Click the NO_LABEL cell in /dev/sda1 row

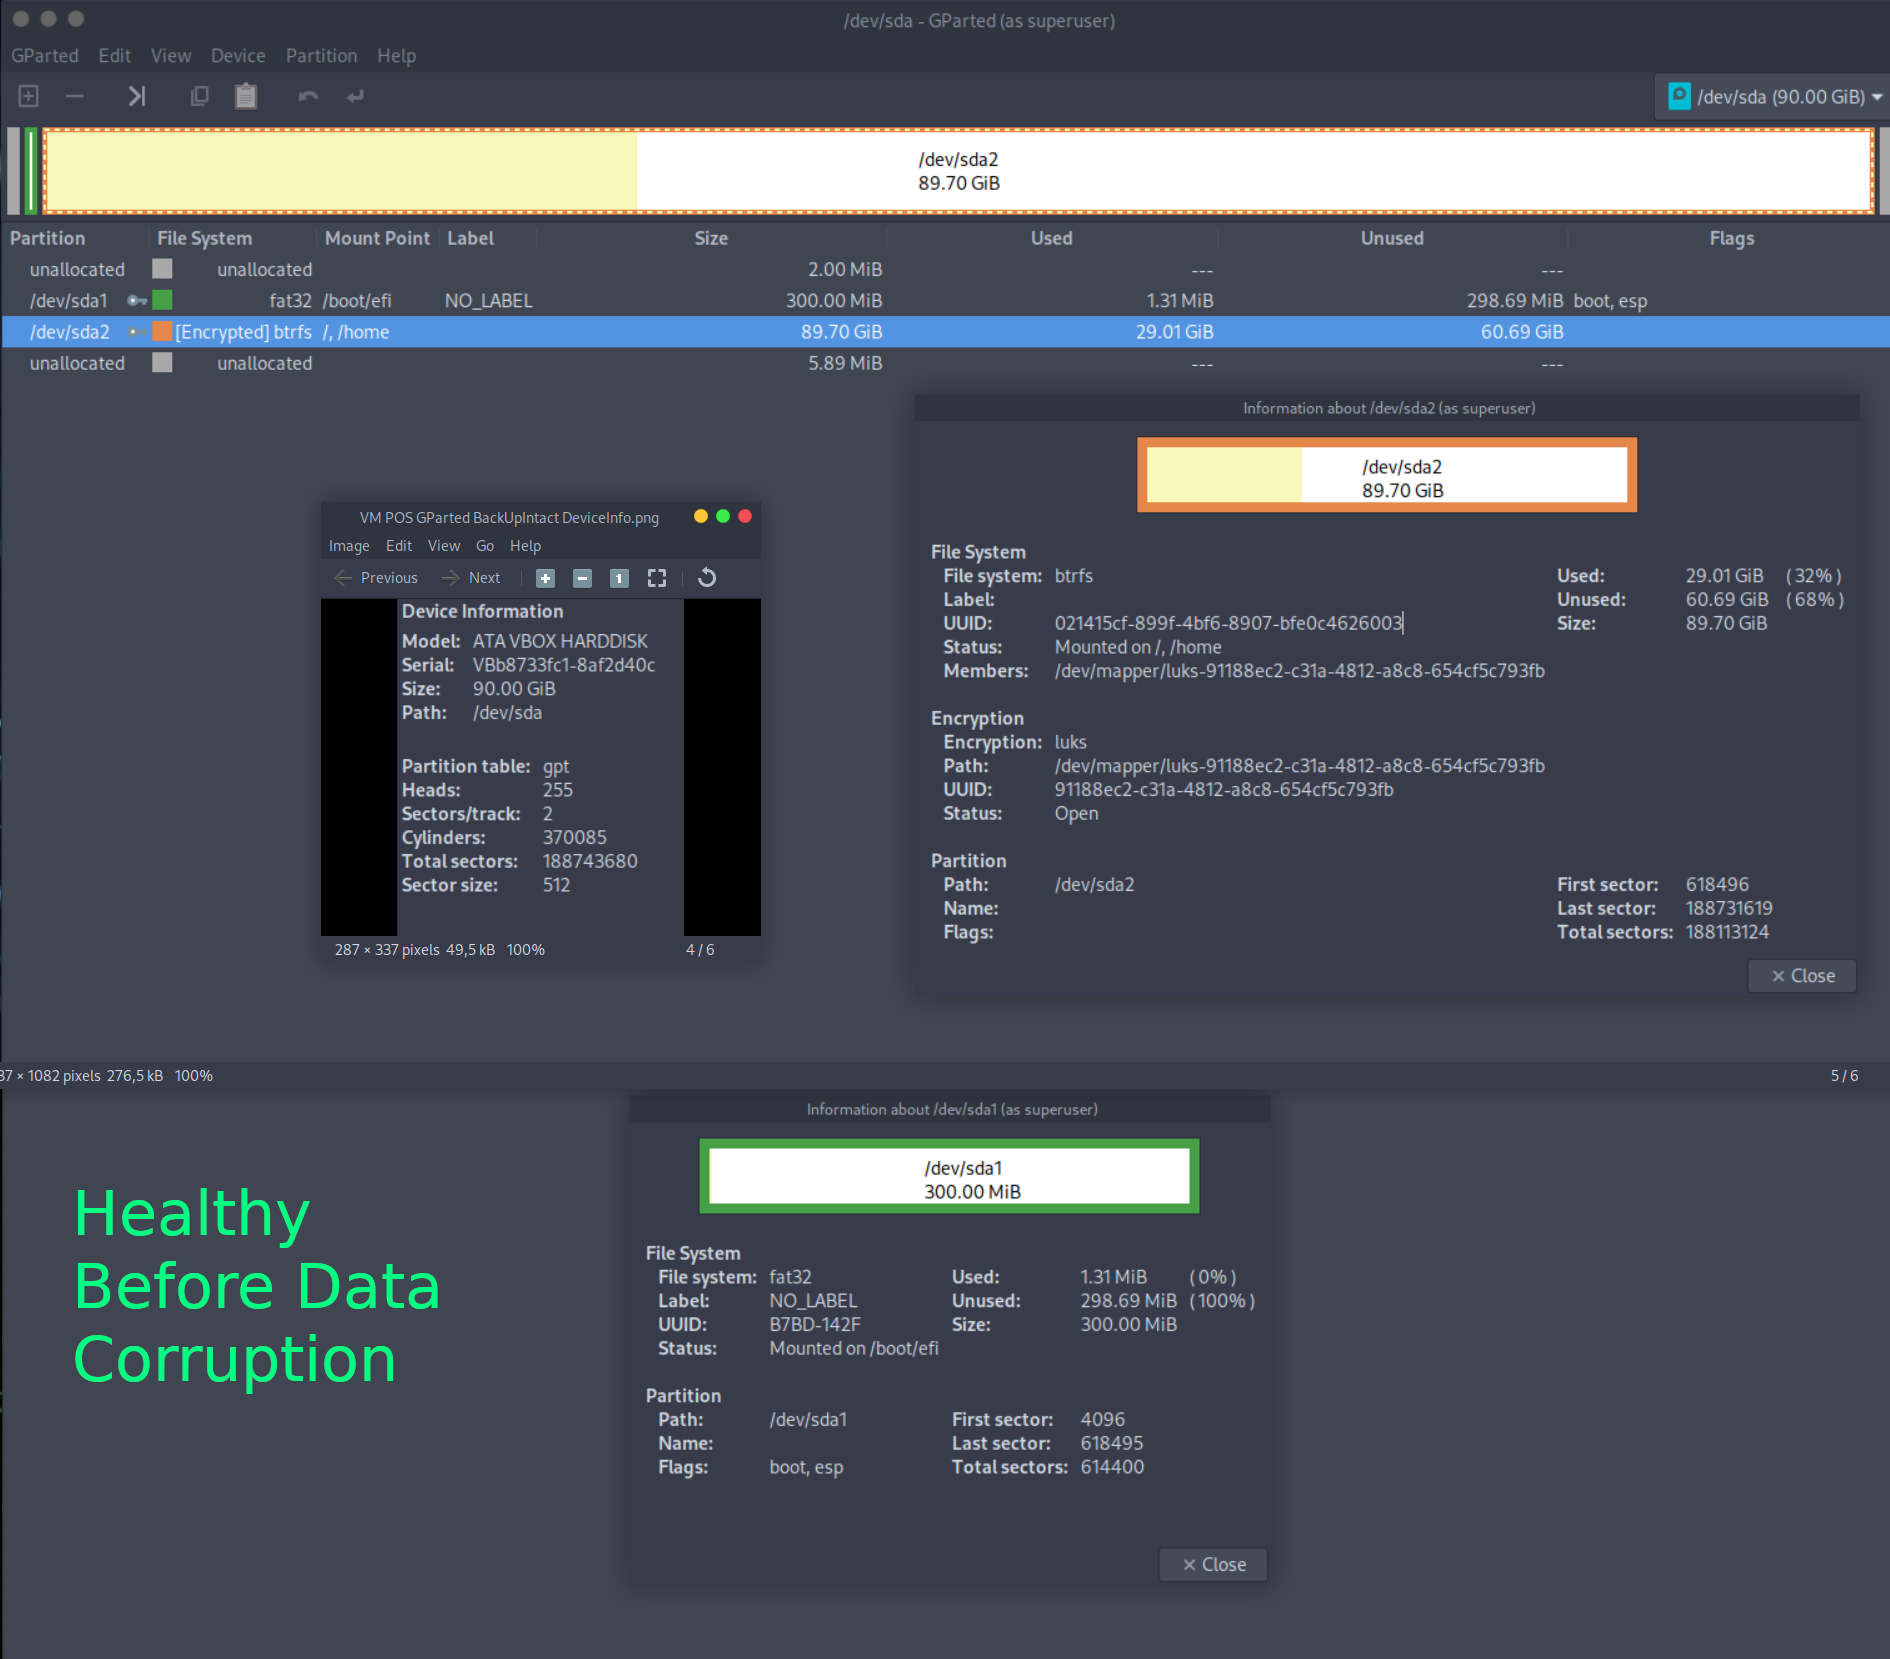pyautogui.click(x=489, y=301)
